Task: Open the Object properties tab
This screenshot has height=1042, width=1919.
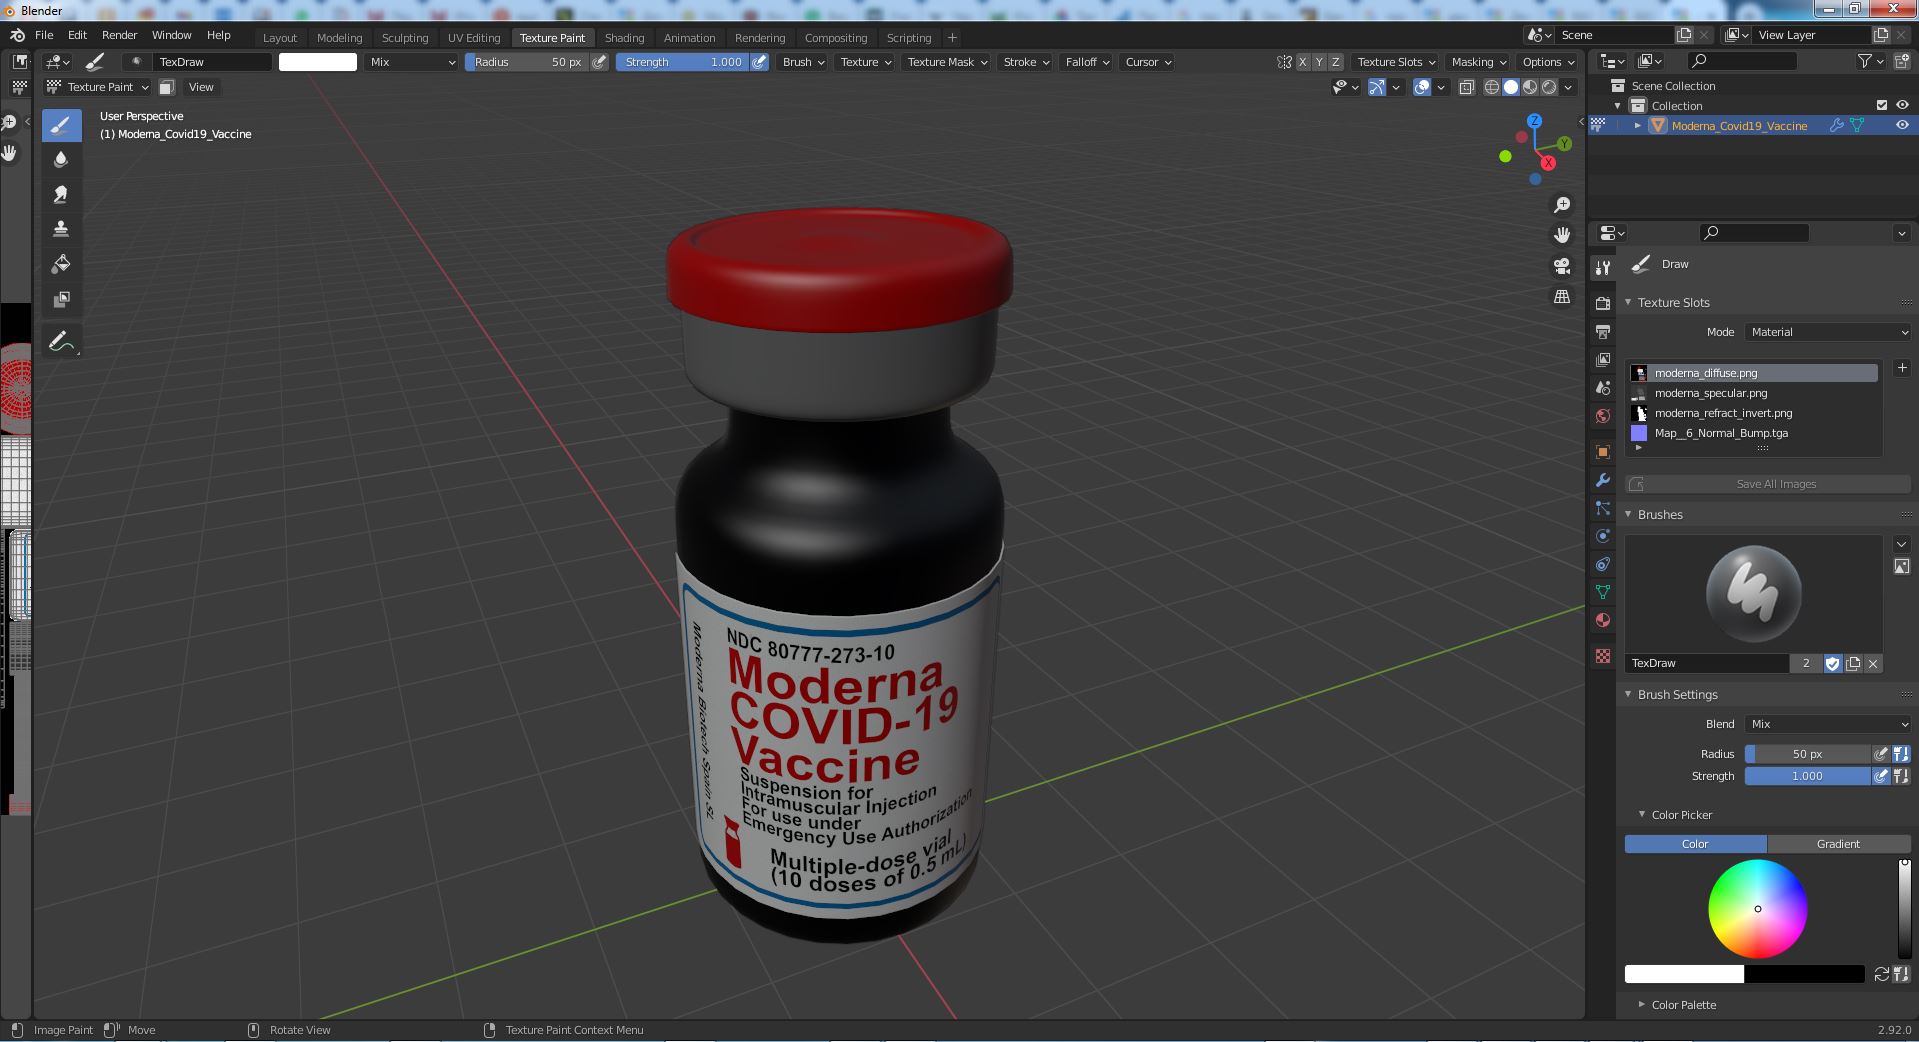Action: (x=1603, y=452)
